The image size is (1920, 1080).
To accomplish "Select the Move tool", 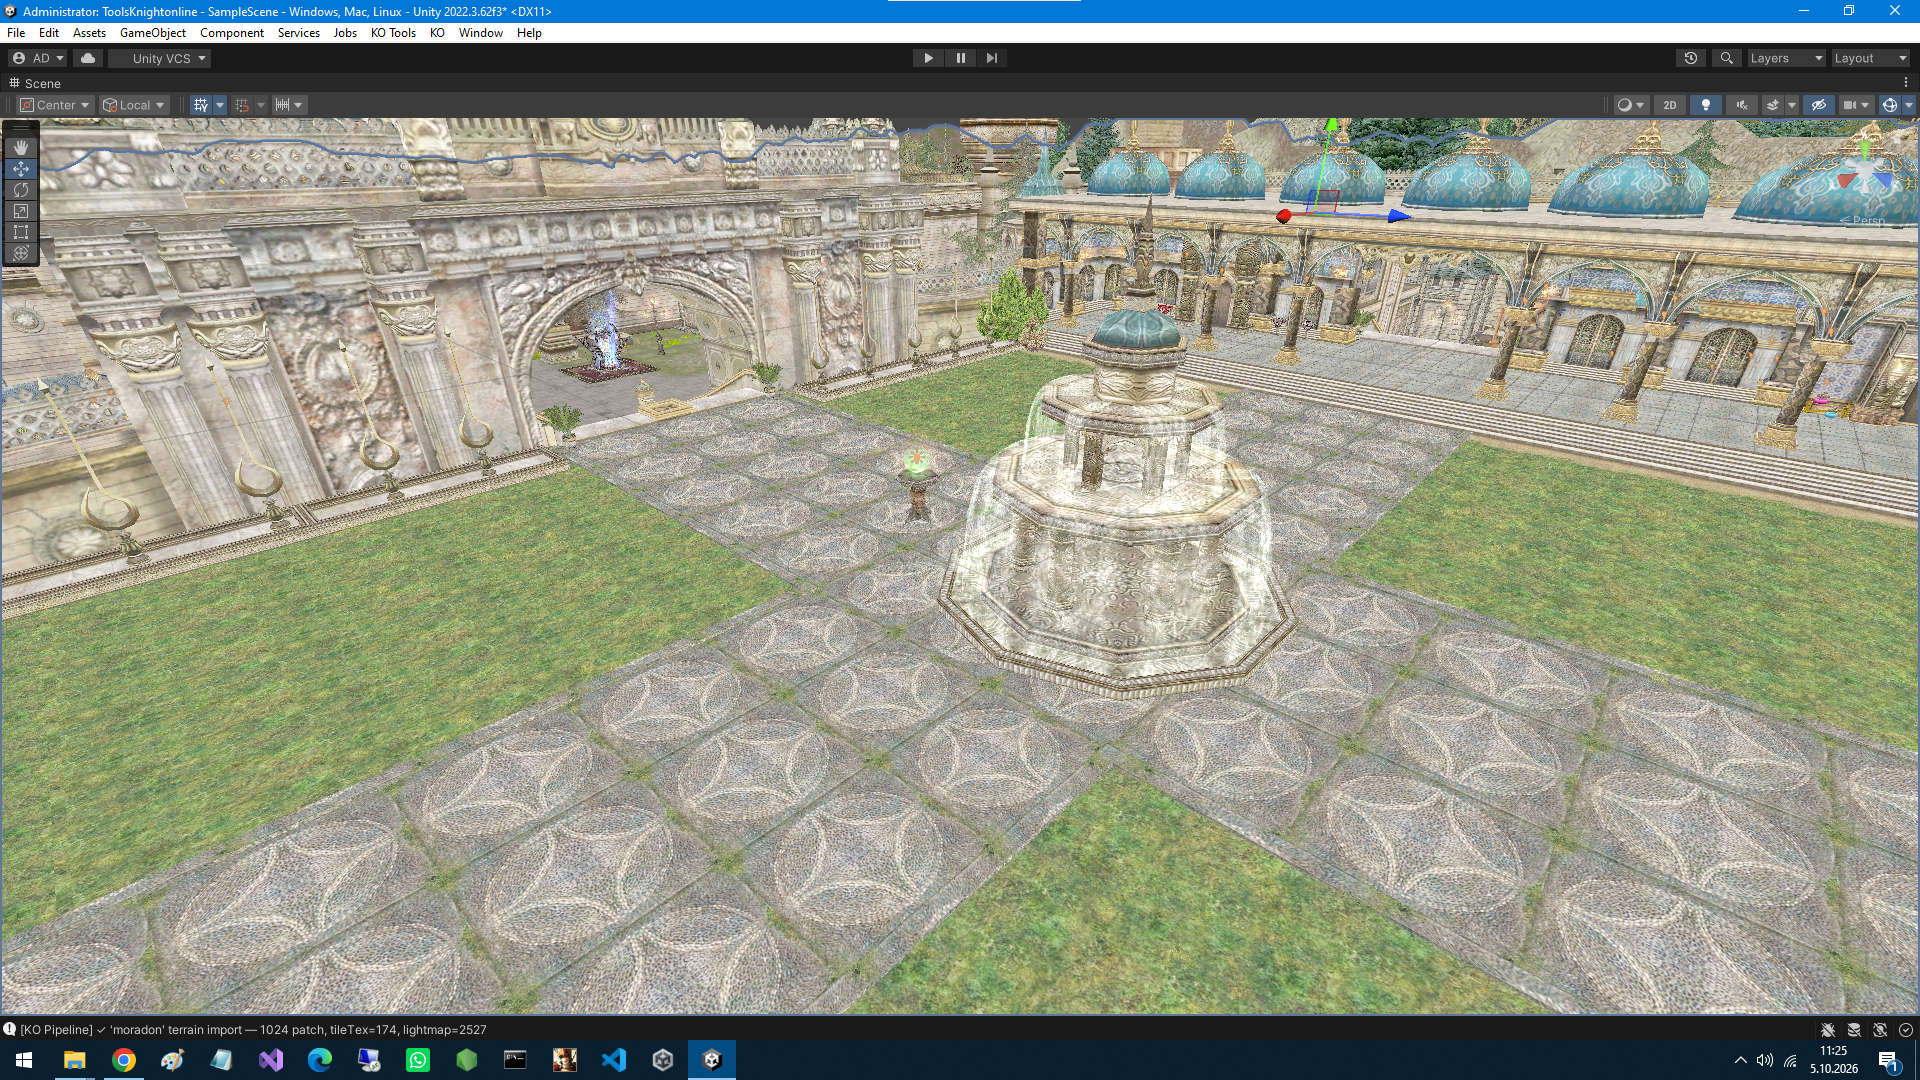I will (21, 169).
